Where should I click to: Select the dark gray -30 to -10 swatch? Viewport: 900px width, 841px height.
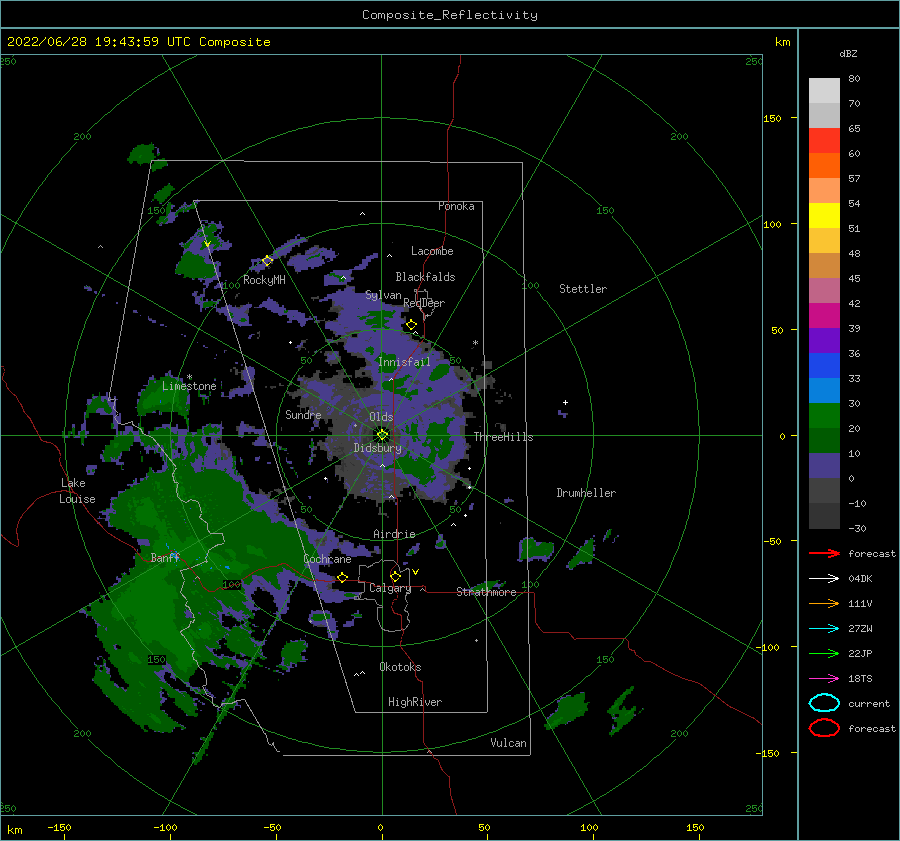point(824,516)
